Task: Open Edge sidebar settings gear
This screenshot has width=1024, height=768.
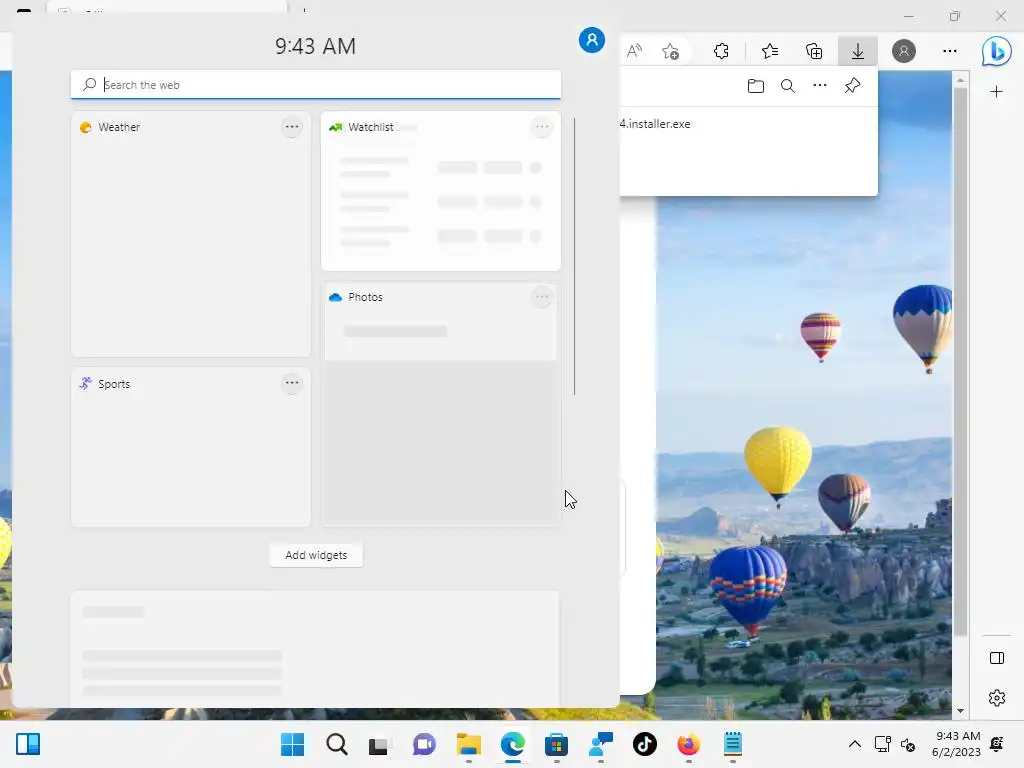Action: [997, 697]
